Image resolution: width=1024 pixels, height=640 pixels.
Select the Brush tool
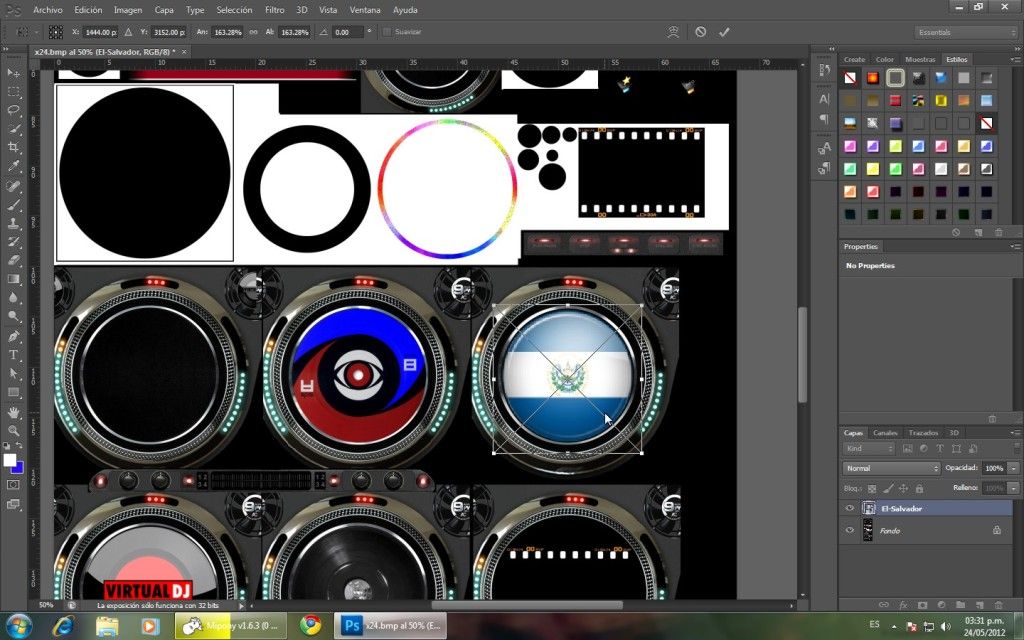click(13, 204)
